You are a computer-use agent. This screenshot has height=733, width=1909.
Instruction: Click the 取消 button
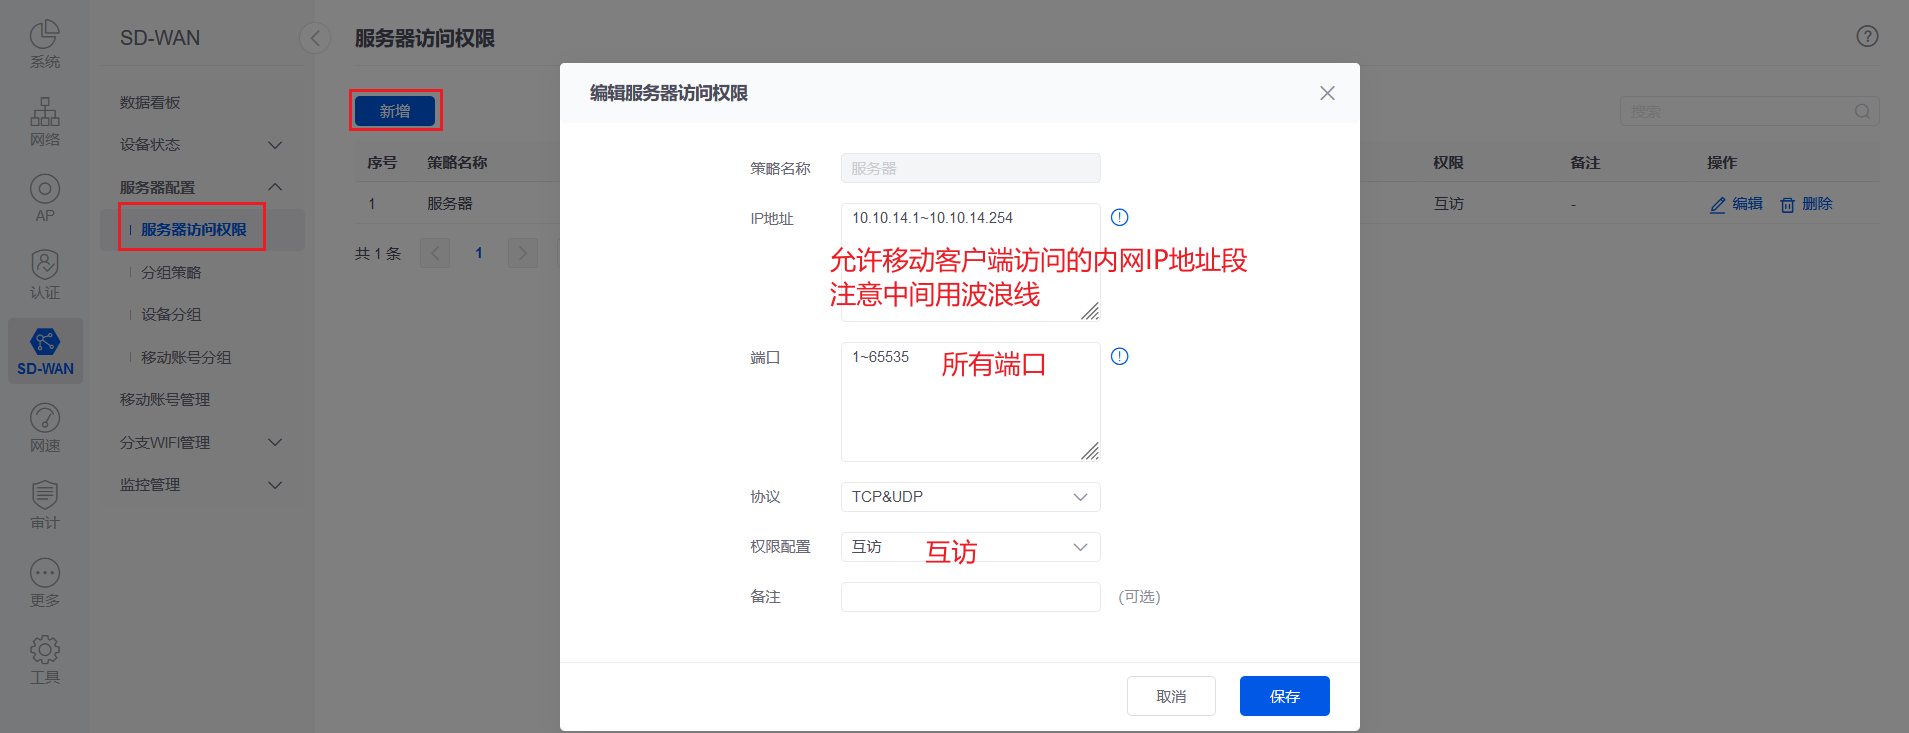1171,696
